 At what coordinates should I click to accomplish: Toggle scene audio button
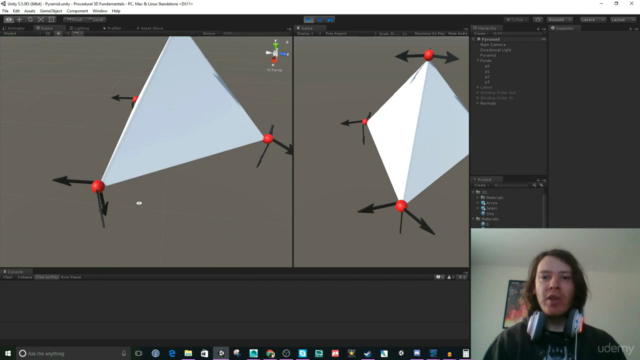[67, 33]
